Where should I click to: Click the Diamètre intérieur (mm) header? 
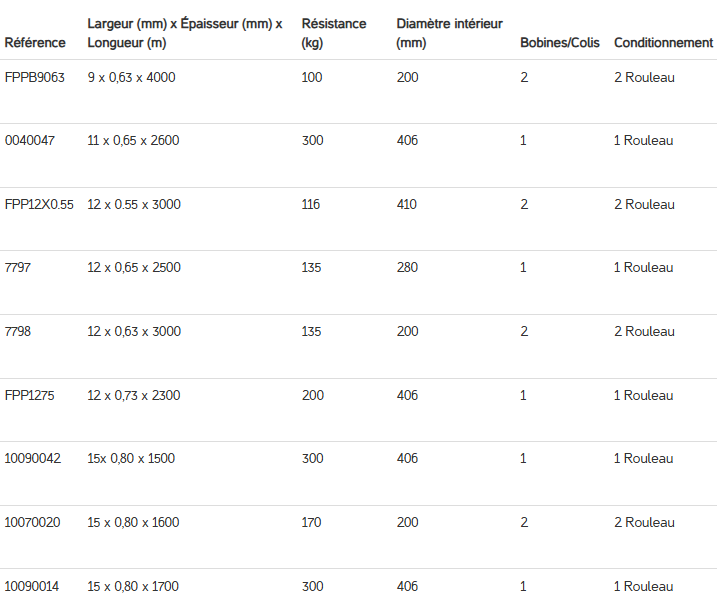click(449, 33)
